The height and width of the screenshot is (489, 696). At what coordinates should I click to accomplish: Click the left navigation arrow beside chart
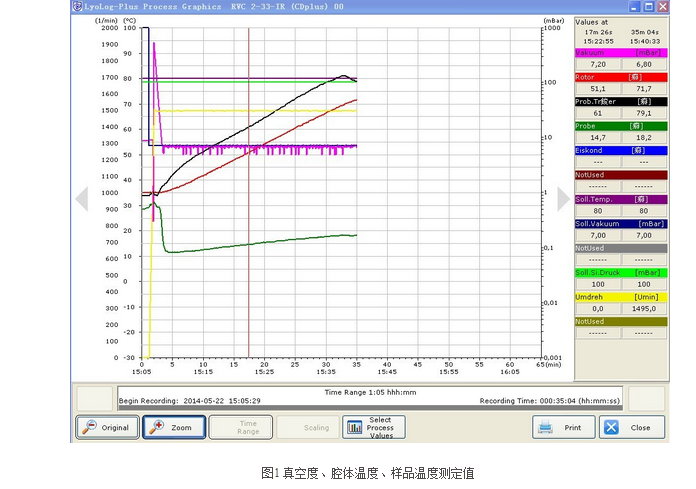(x=82, y=199)
